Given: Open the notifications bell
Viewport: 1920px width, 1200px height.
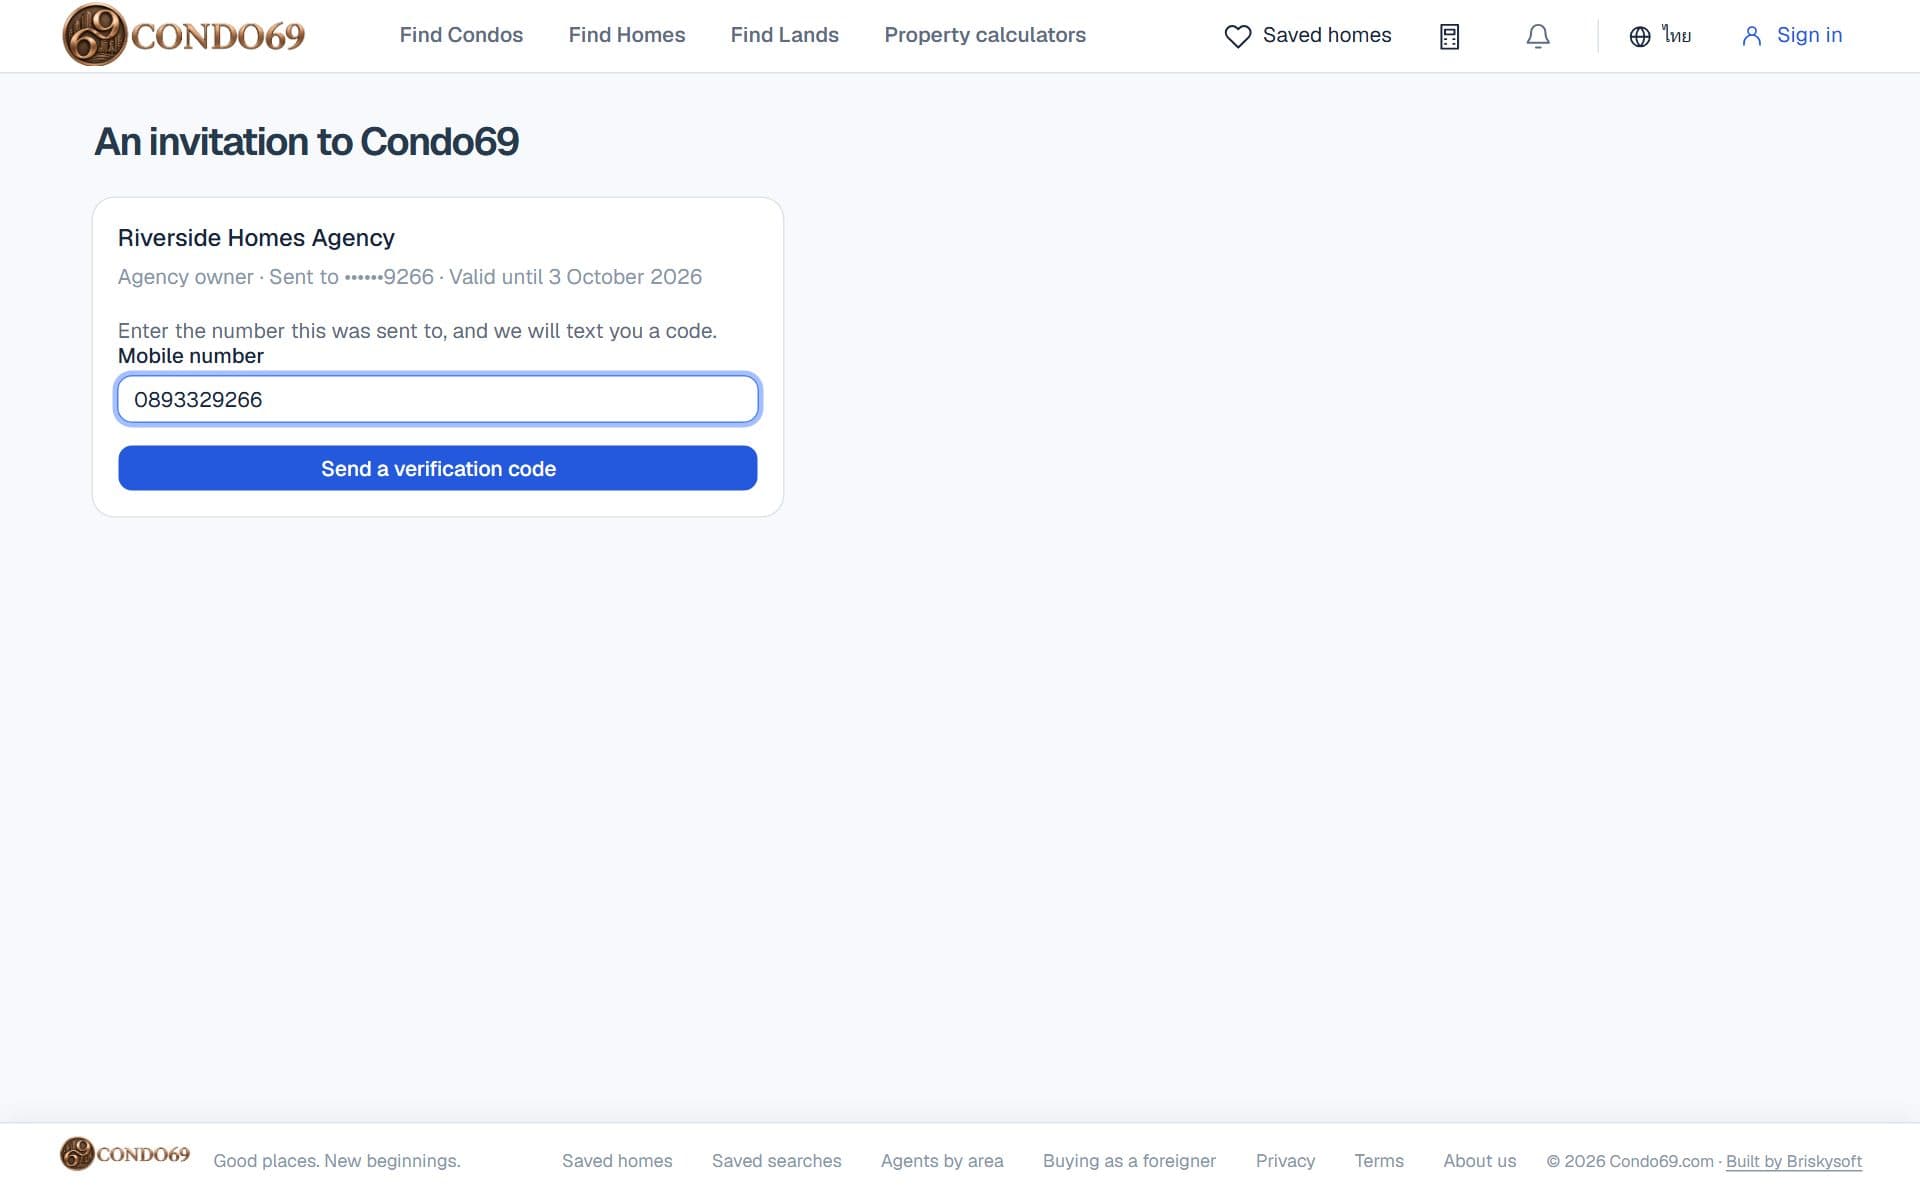Looking at the screenshot, I should (x=1538, y=36).
